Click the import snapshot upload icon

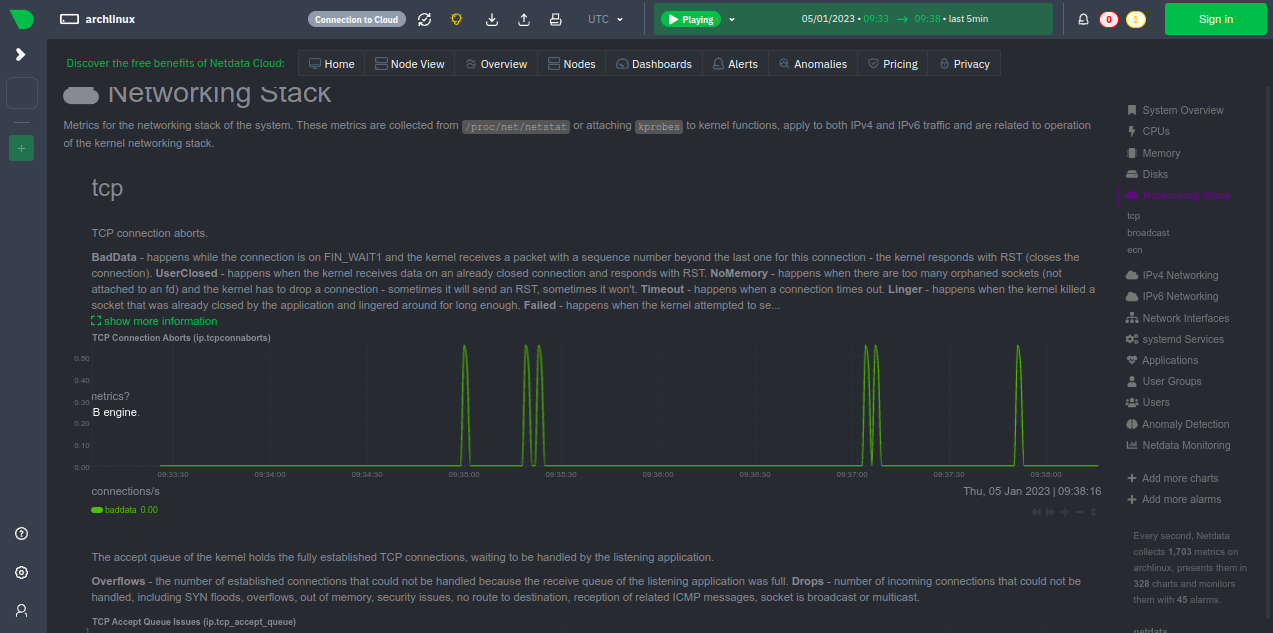click(x=524, y=19)
